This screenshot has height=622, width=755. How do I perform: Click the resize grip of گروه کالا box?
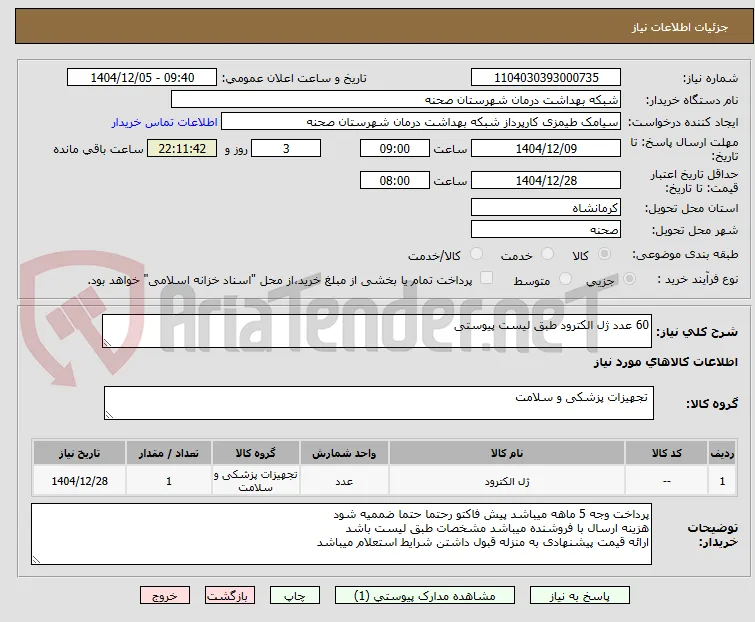click(109, 414)
